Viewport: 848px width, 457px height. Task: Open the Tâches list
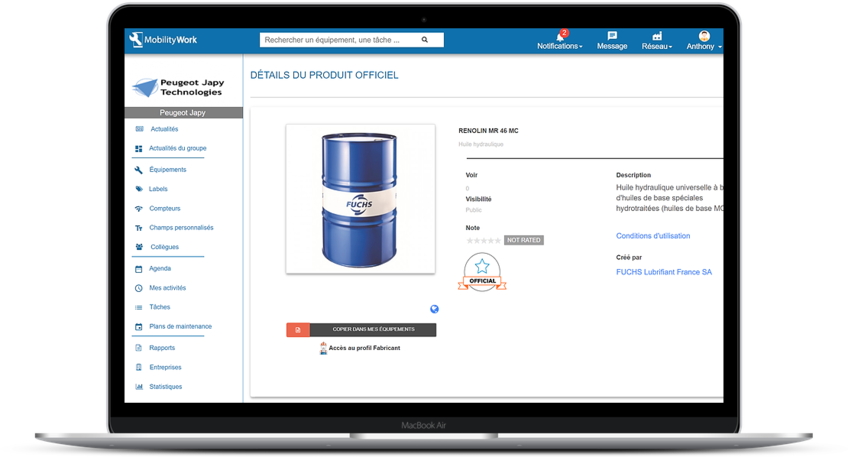point(160,307)
